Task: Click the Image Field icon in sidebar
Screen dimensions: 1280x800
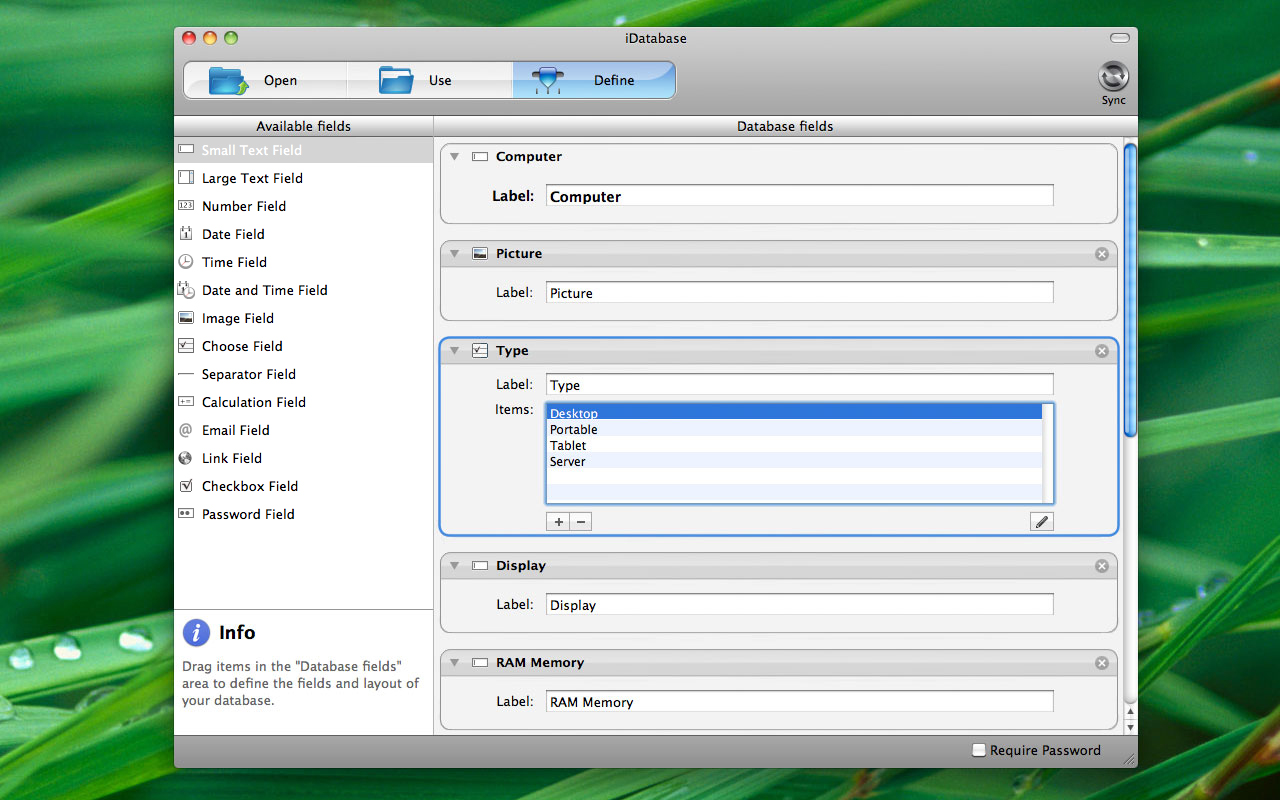Action: (x=186, y=318)
